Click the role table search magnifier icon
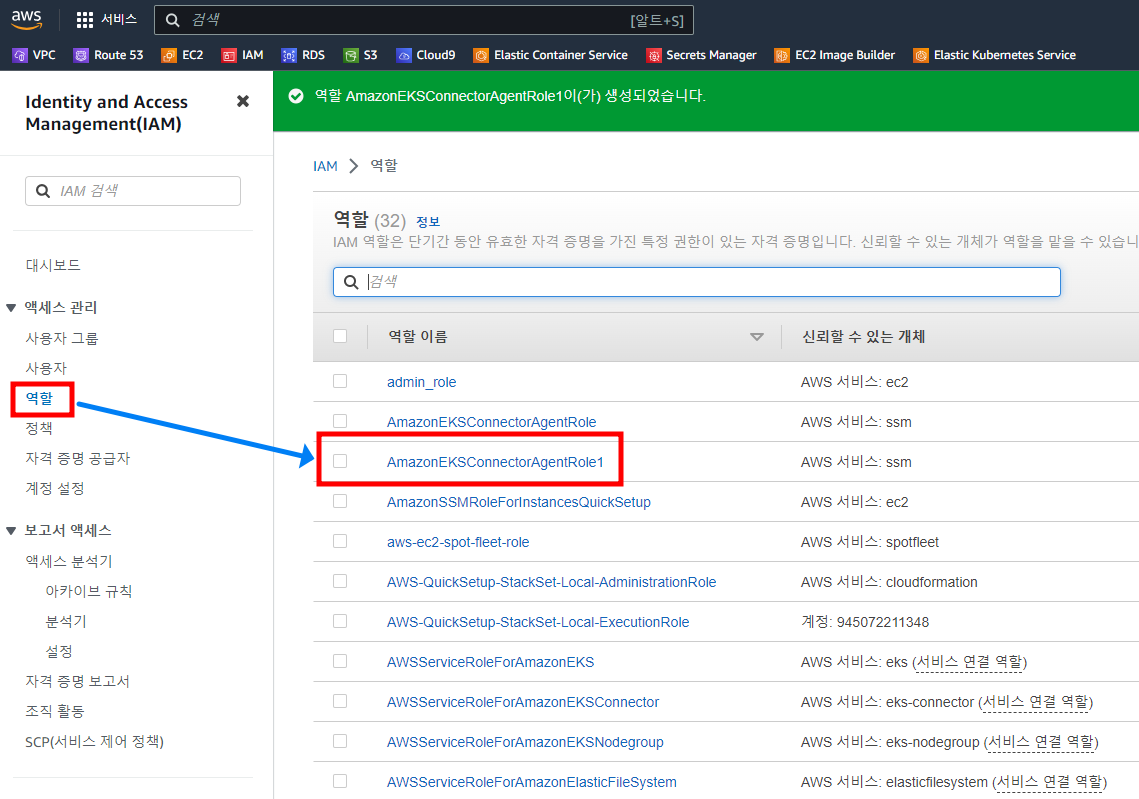The image size is (1139, 799). click(x=351, y=282)
